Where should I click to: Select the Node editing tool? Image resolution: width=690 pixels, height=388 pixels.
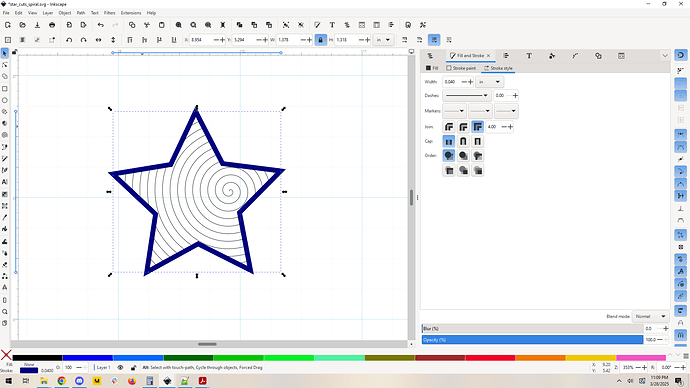[5, 65]
